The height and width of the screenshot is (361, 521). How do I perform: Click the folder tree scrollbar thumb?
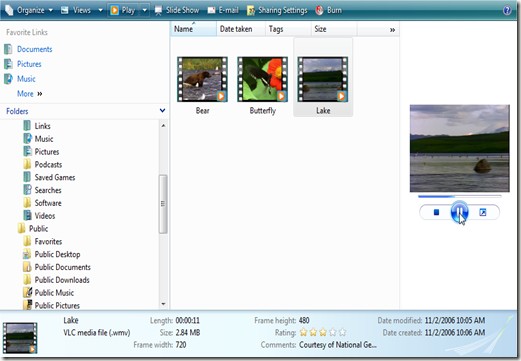[163, 204]
